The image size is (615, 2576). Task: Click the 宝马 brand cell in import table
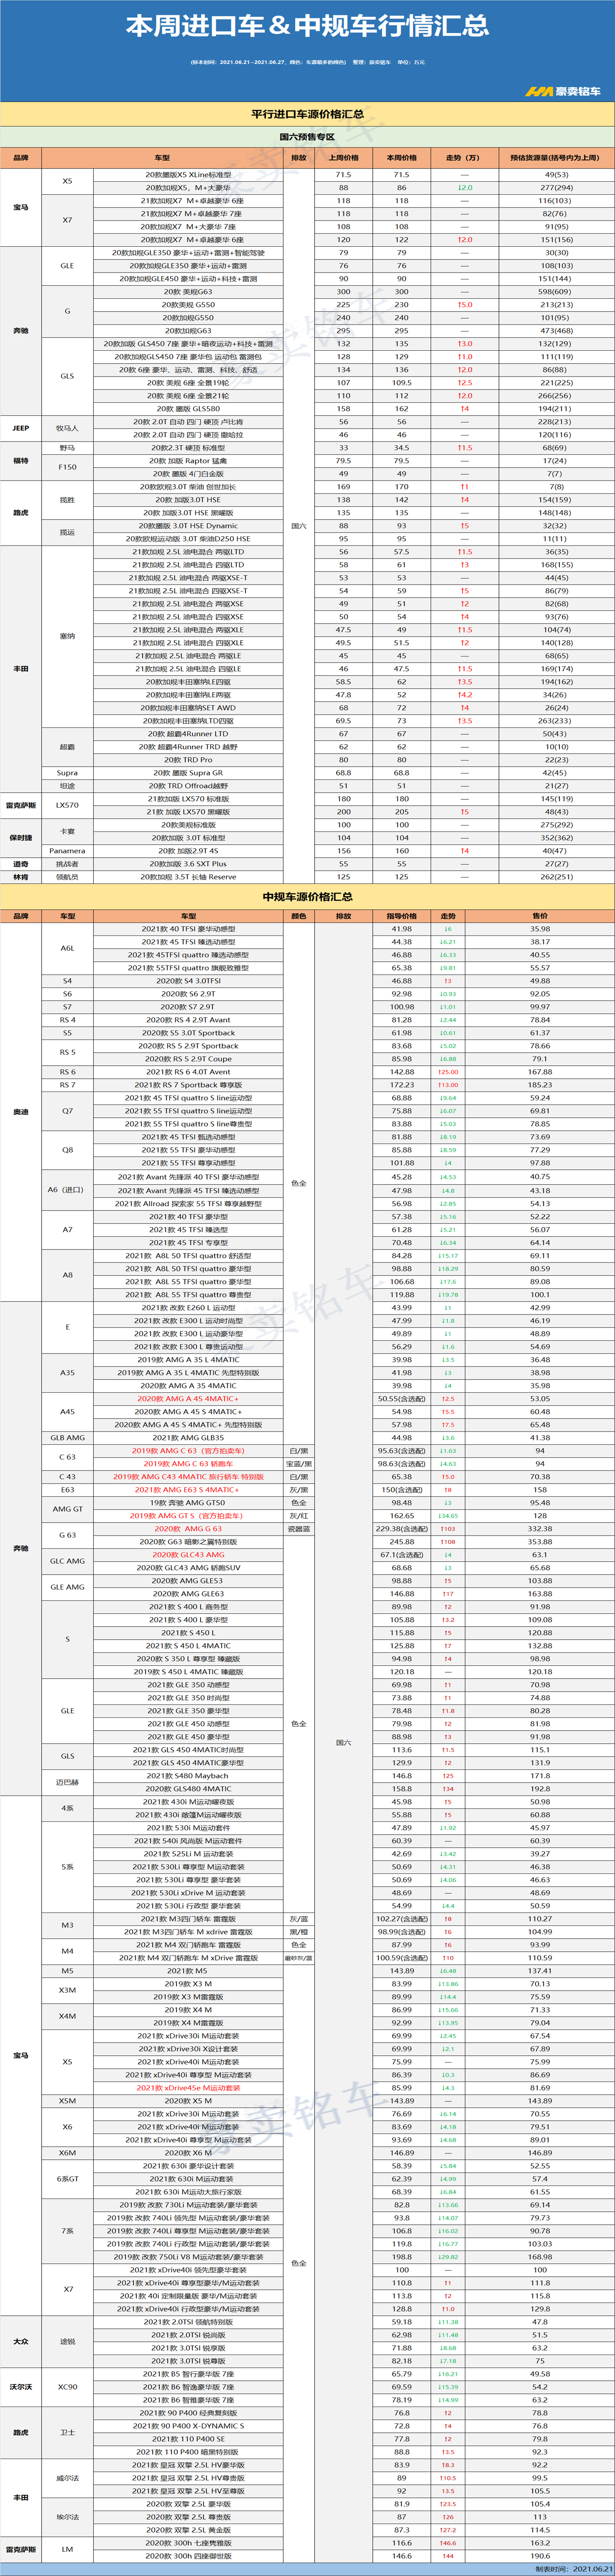(21, 207)
